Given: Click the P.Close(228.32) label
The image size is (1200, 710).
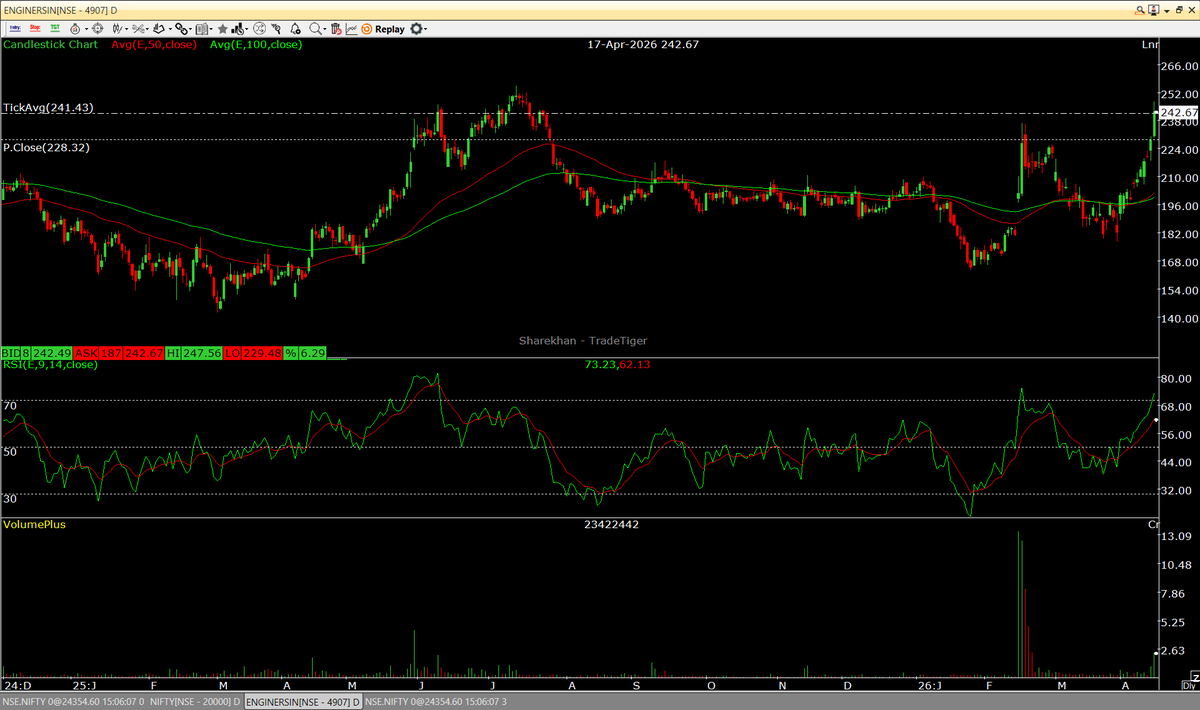Looking at the screenshot, I should tap(46, 147).
